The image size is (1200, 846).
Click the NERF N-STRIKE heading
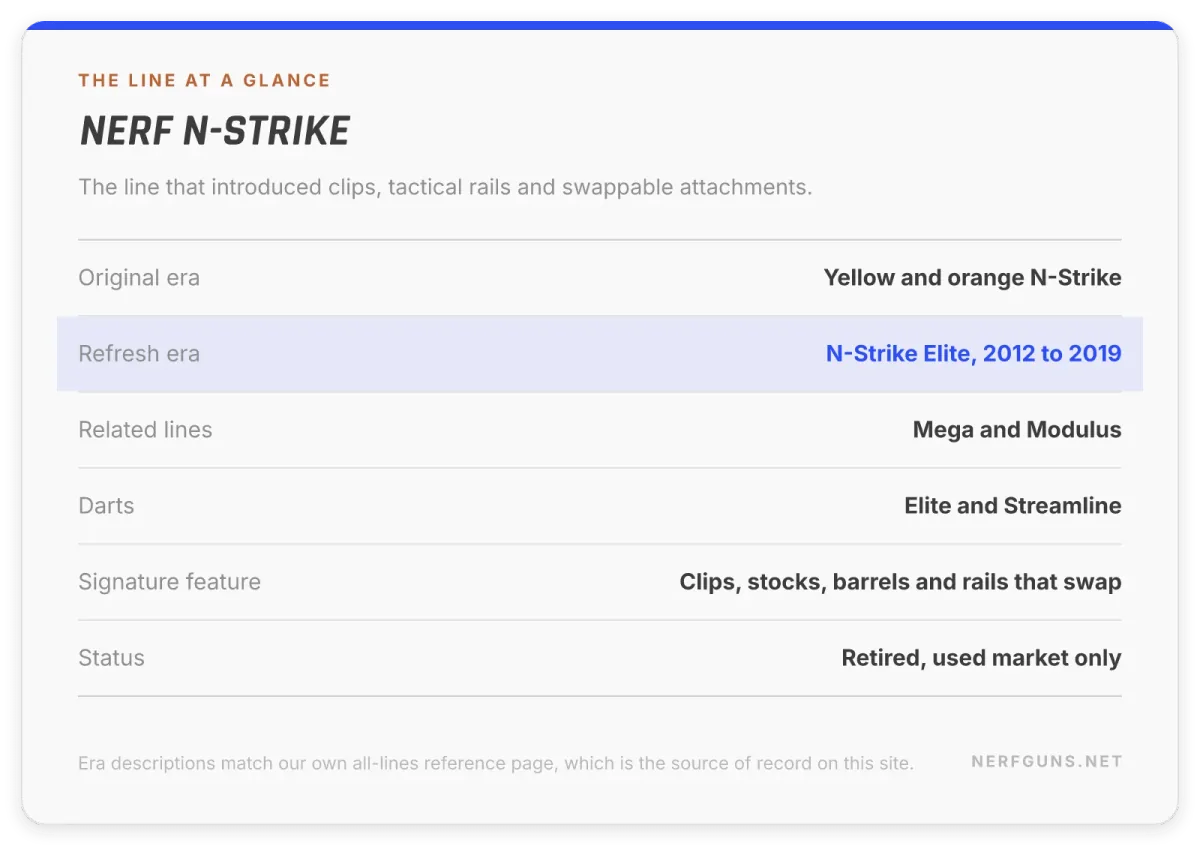coord(215,132)
